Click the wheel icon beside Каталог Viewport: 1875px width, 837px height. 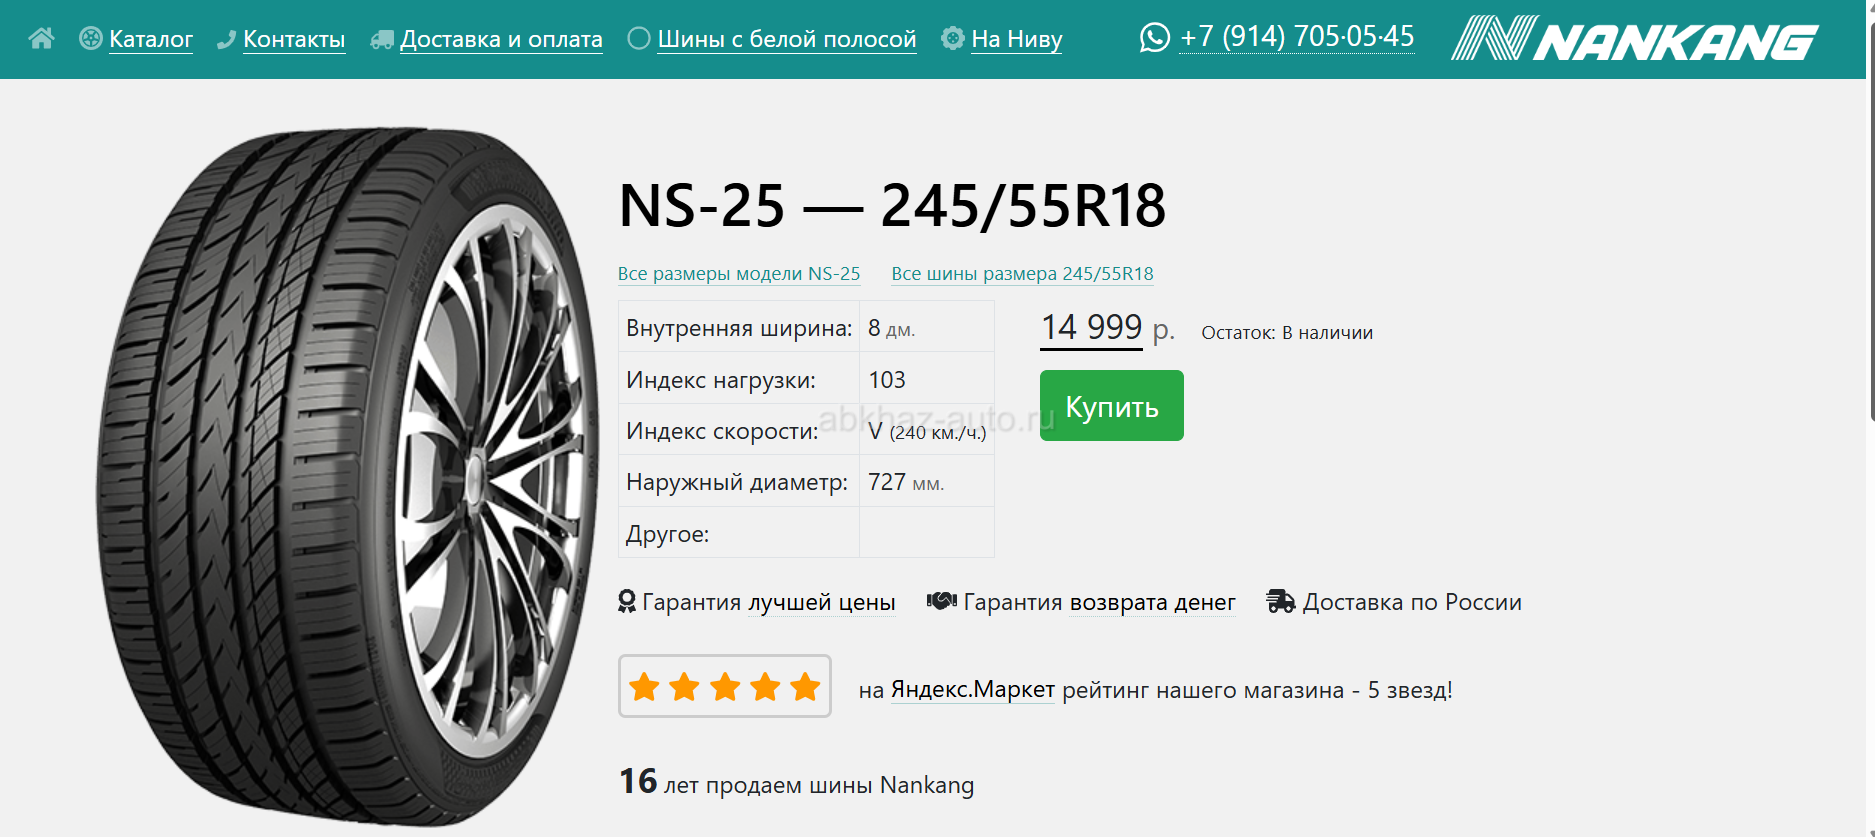pos(90,39)
